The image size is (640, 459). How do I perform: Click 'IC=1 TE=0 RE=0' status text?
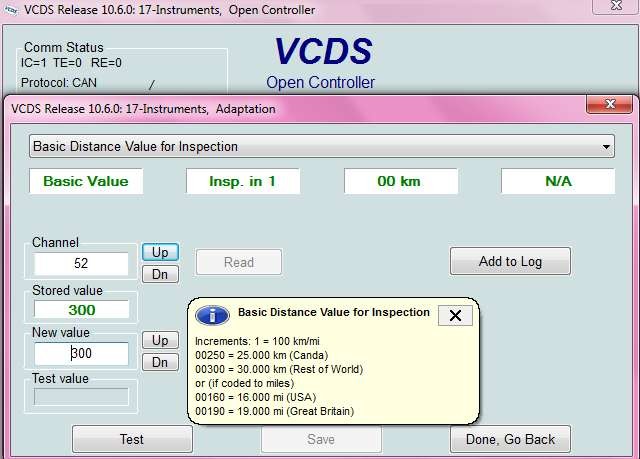coord(71,63)
